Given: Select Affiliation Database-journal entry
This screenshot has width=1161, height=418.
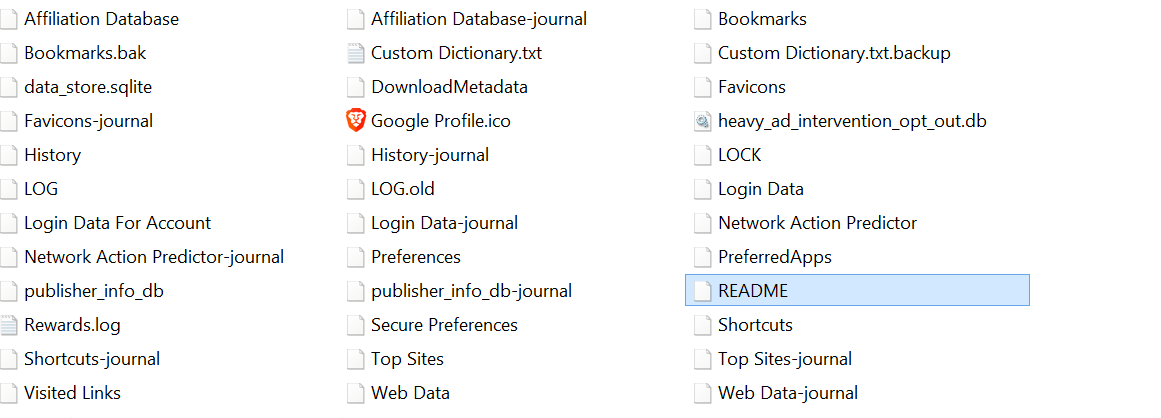Looking at the screenshot, I should (x=479, y=19).
